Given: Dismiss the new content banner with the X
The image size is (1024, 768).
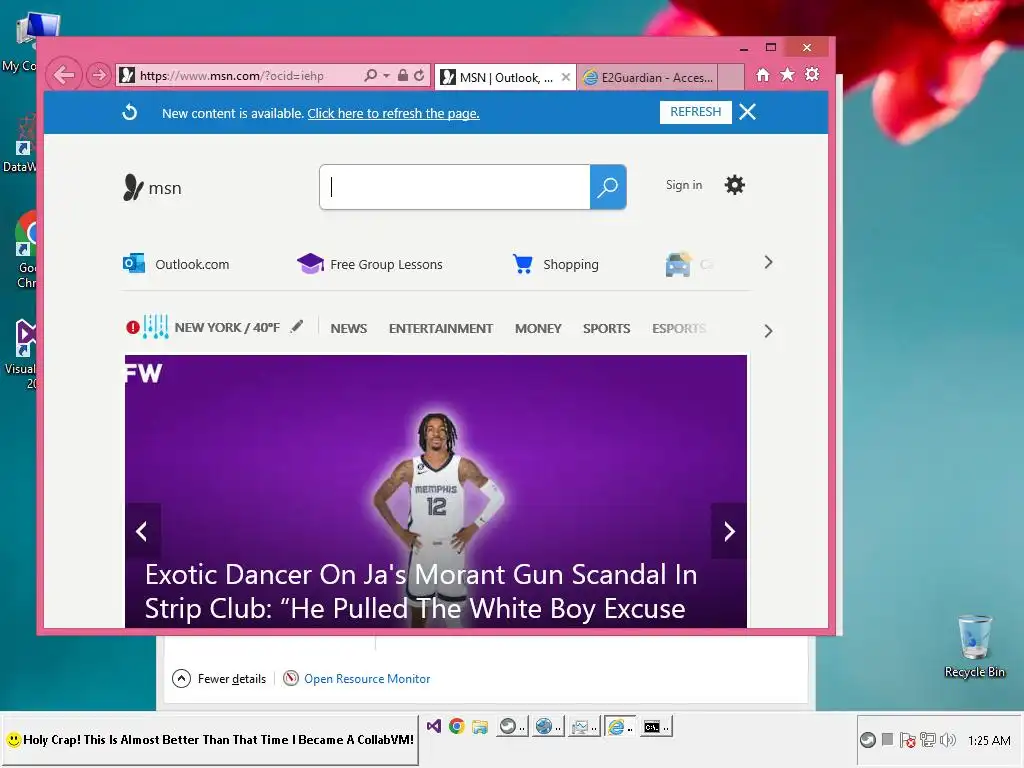Looking at the screenshot, I should (748, 112).
